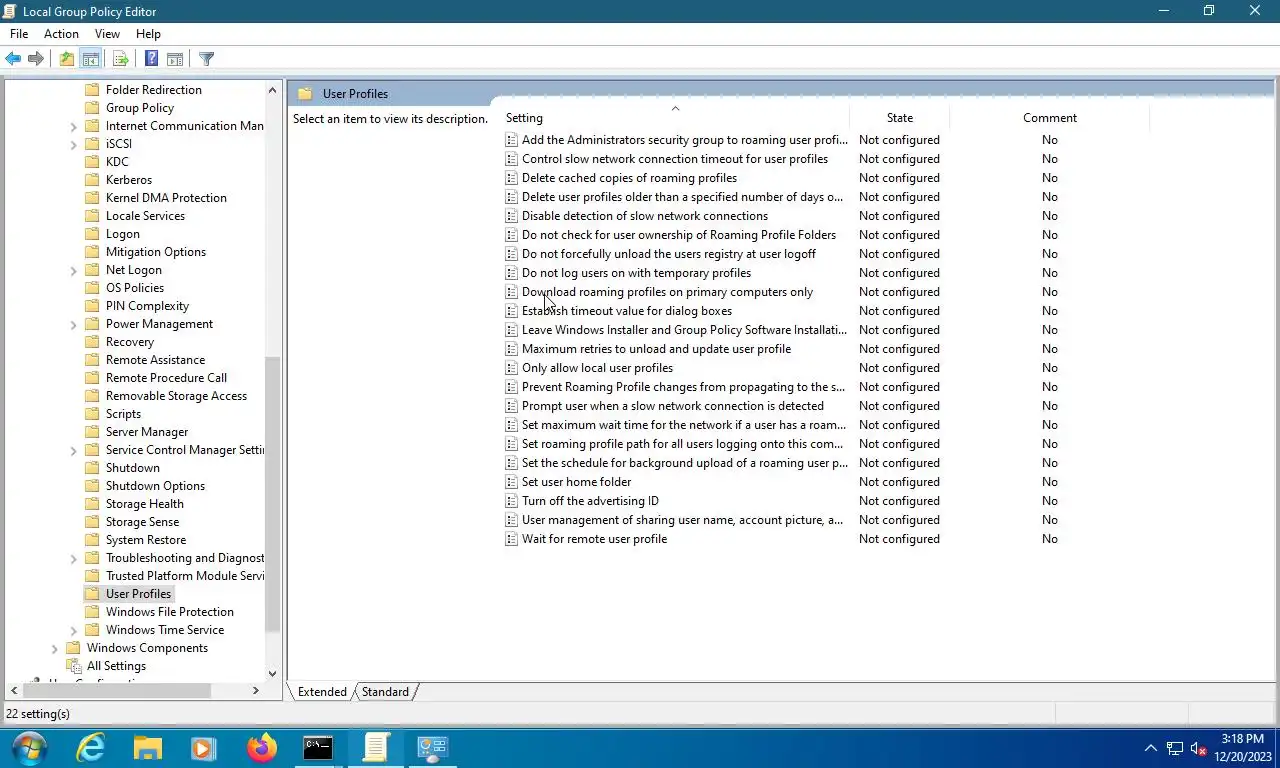The image size is (1280, 768).
Task: Click the tree pane scroll up arrow
Action: (x=272, y=90)
